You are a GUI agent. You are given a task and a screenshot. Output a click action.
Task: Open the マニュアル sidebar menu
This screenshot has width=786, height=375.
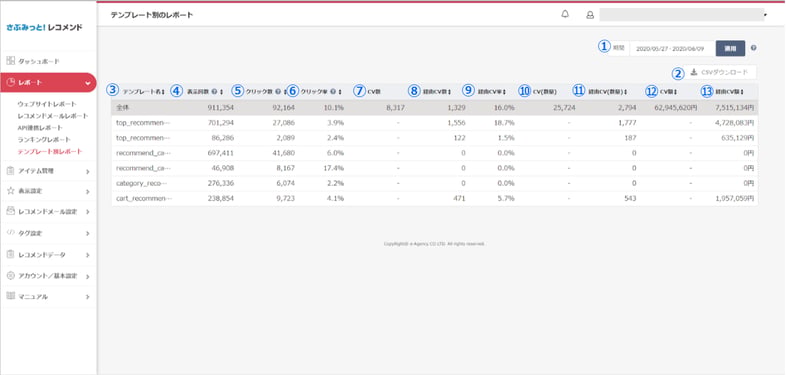pos(48,297)
